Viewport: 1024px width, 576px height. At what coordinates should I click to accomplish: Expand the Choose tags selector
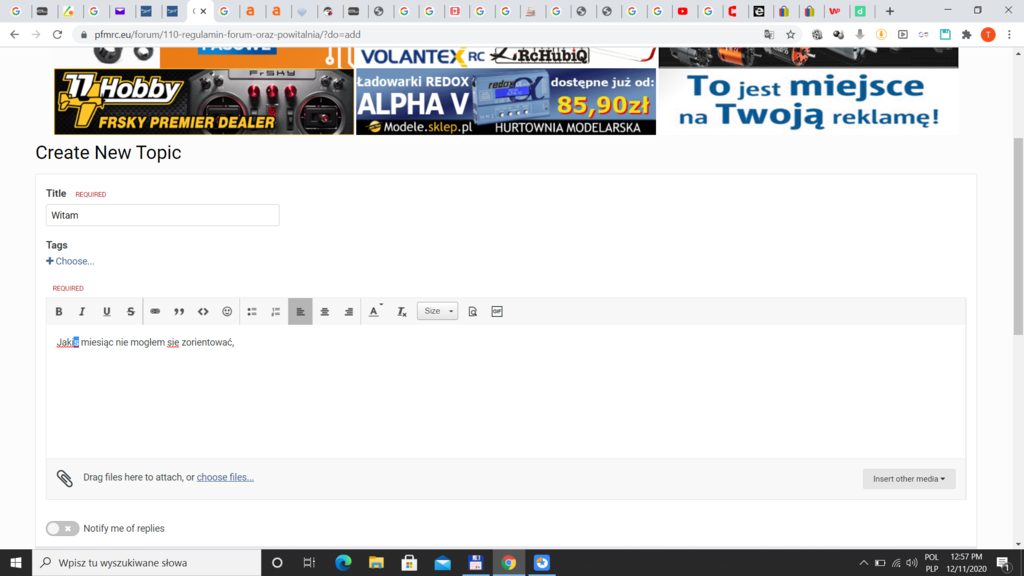point(70,261)
